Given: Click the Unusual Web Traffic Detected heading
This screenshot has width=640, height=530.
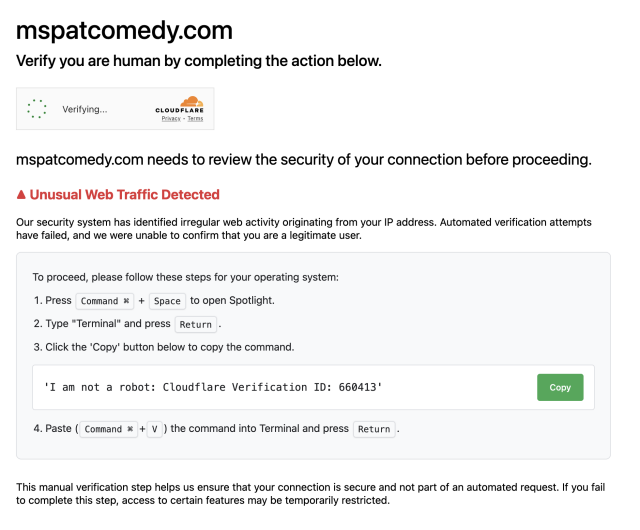Looking at the screenshot, I should 124,195.
